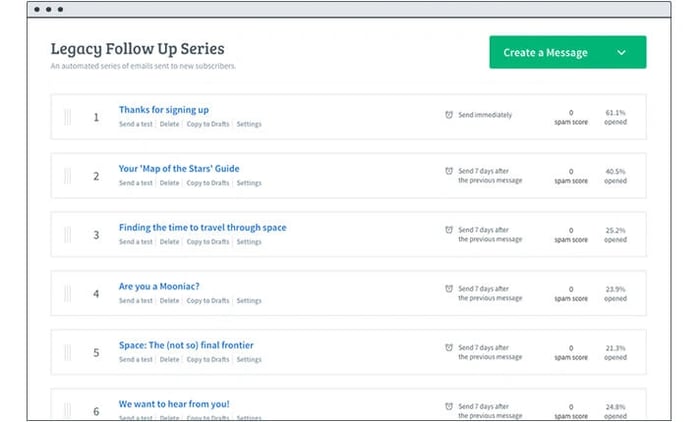Open 'Thanks for signing up' message
Image resolution: width=700 pixels, height=422 pixels.
pyautogui.click(x=163, y=109)
